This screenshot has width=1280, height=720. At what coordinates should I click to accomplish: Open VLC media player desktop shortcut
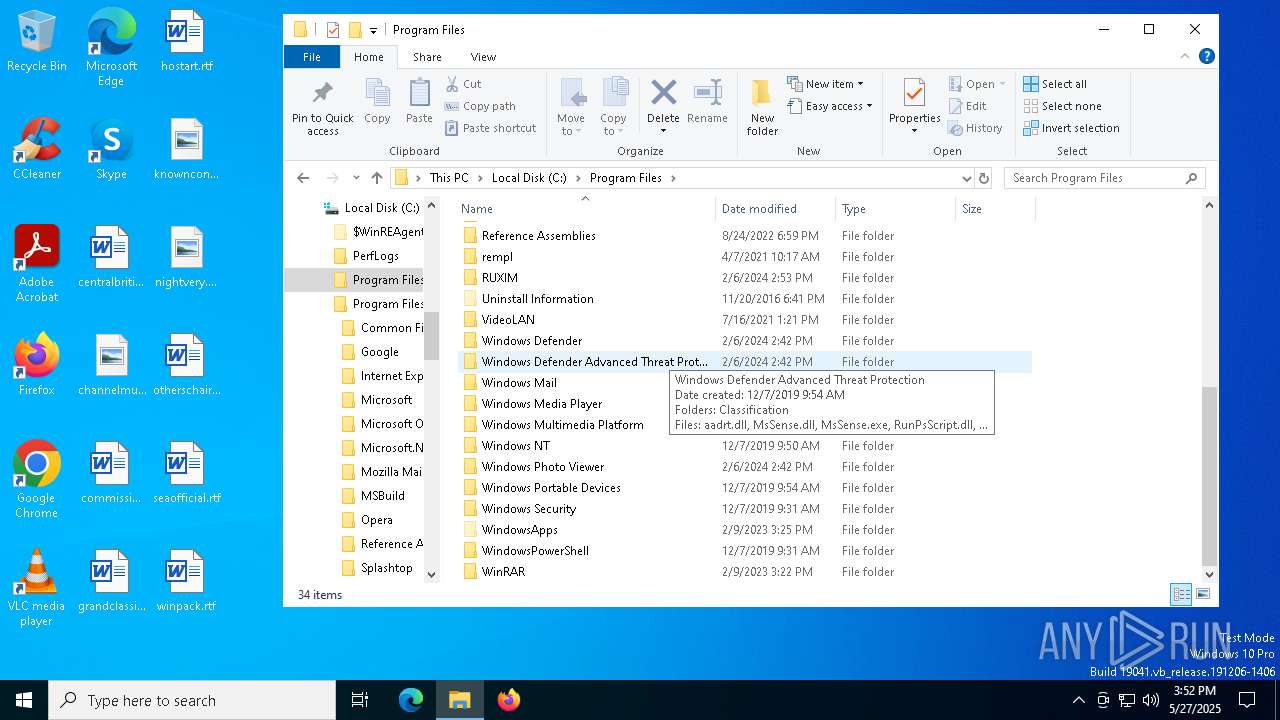coord(36,588)
